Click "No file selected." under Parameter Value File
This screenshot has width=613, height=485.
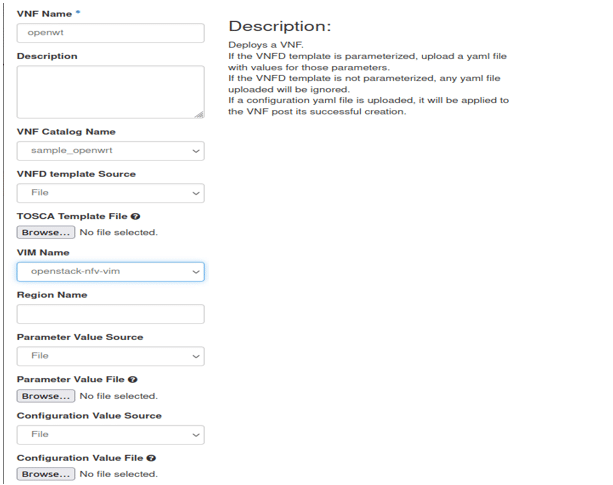click(x=118, y=396)
